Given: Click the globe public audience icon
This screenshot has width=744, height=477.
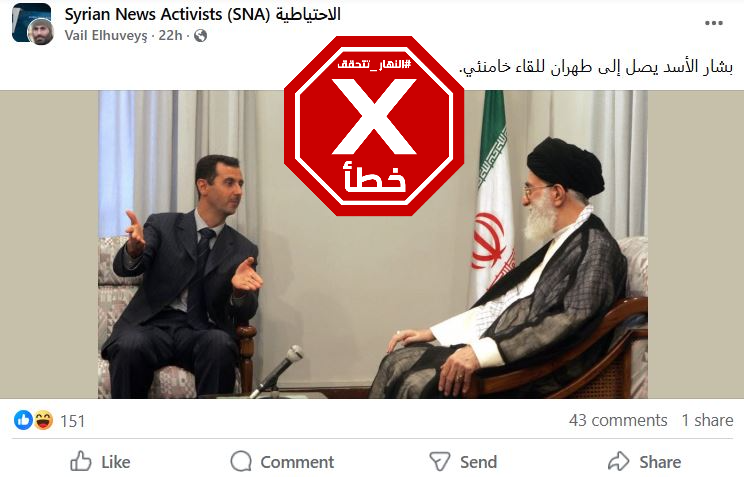Looking at the screenshot, I should tap(200, 36).
